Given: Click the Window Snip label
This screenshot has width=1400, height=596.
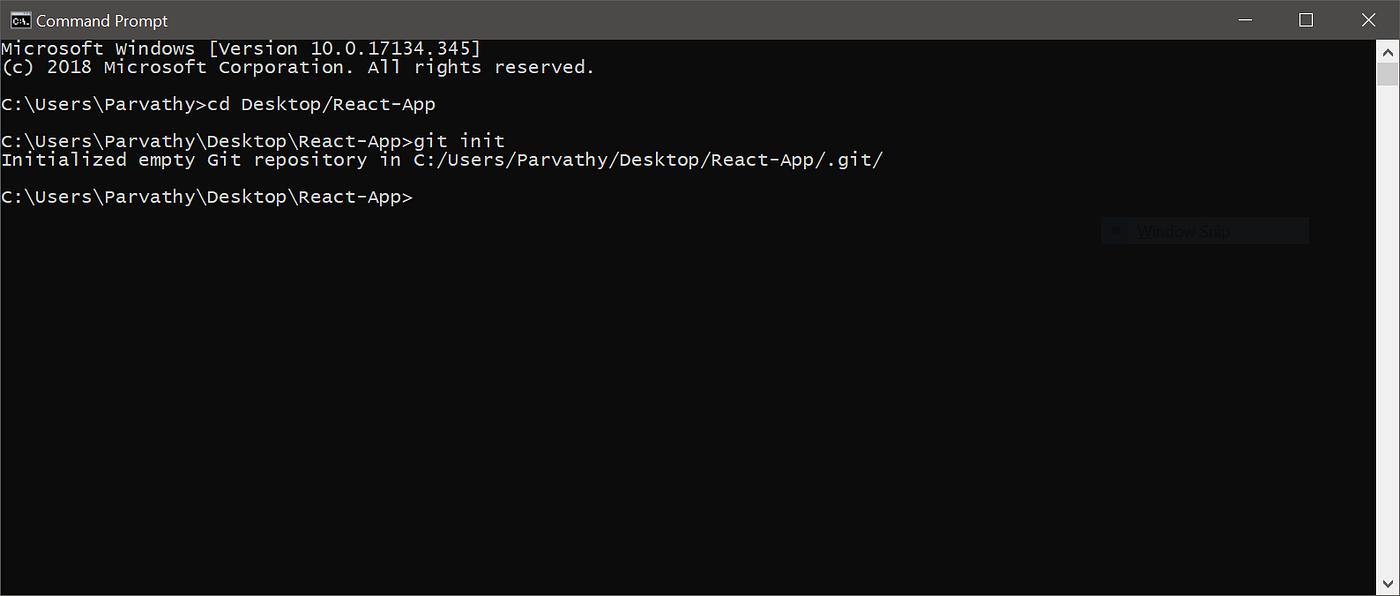Looking at the screenshot, I should click(x=1185, y=231).
